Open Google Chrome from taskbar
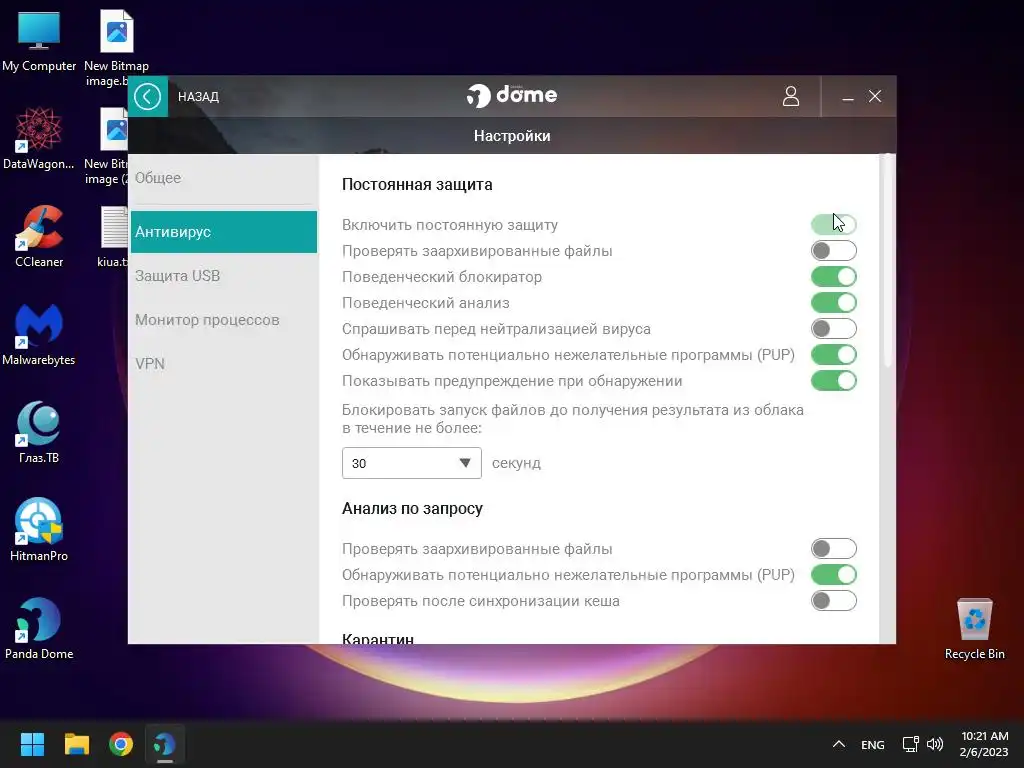The image size is (1024, 768). pyautogui.click(x=121, y=744)
